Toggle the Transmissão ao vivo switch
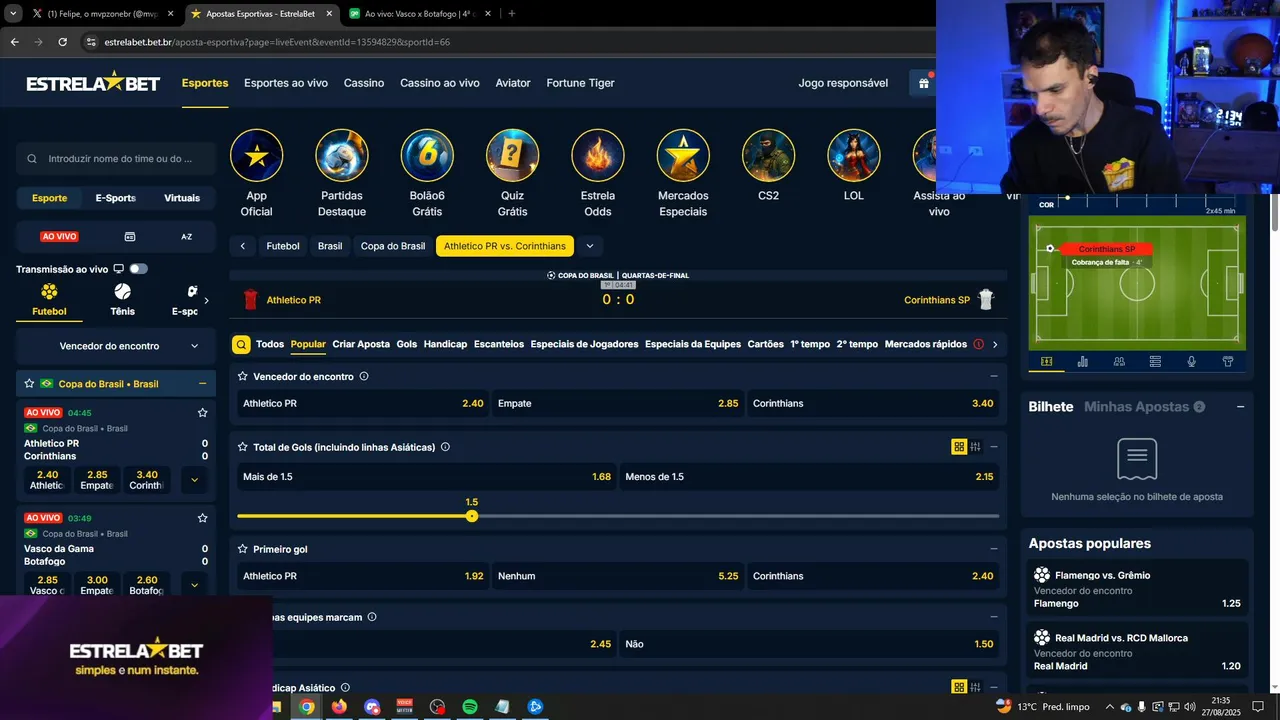 tap(138, 269)
